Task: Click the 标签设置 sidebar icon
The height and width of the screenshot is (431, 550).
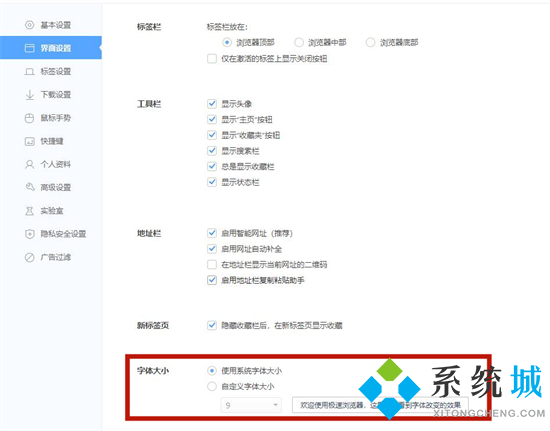Action: click(29, 72)
